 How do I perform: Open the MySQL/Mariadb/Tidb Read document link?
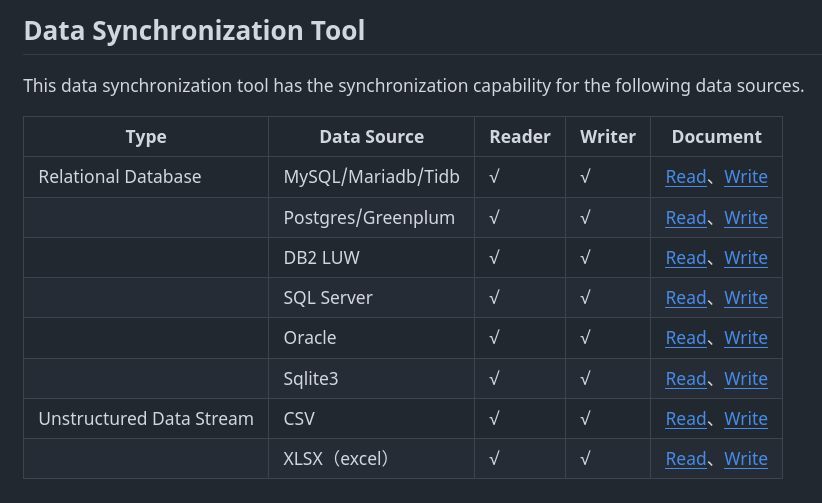pyautogui.click(x=686, y=177)
